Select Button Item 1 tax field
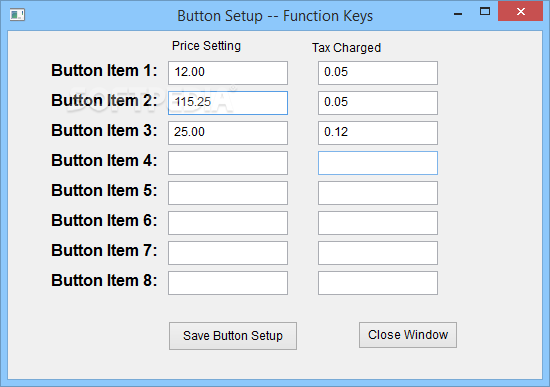 pos(378,73)
